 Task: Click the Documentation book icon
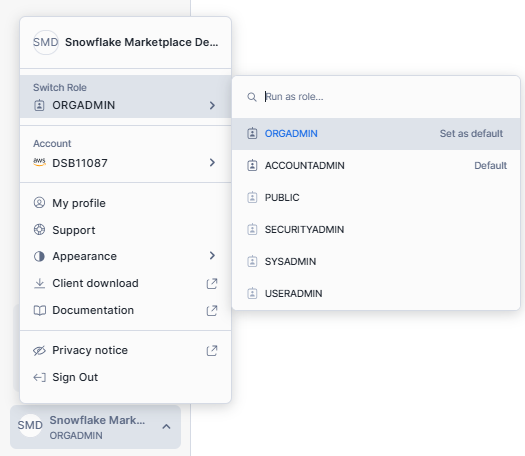click(x=39, y=310)
